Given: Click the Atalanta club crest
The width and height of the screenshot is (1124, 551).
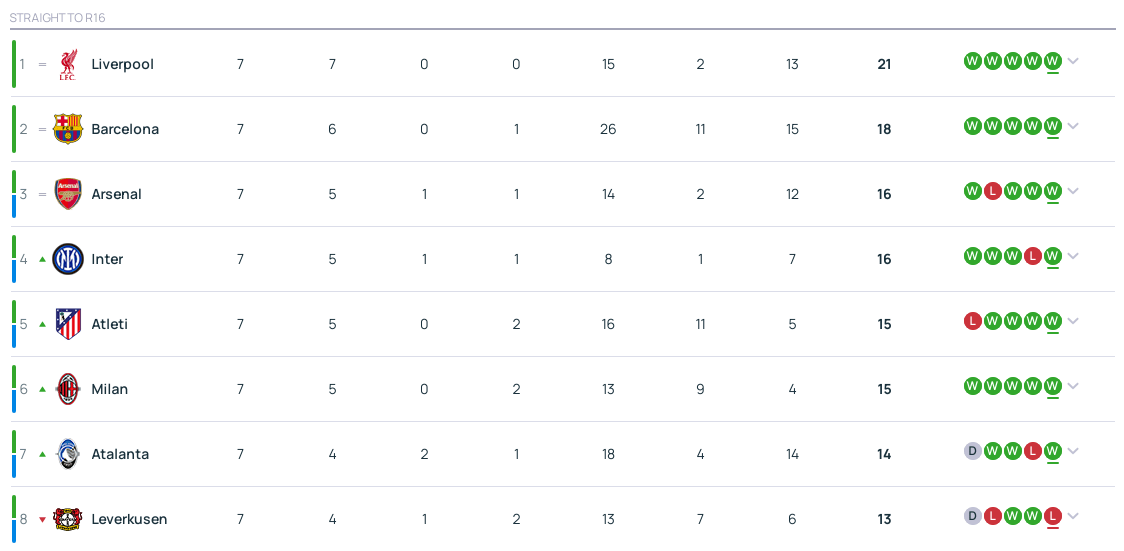Looking at the screenshot, I should pyautogui.click(x=67, y=454).
